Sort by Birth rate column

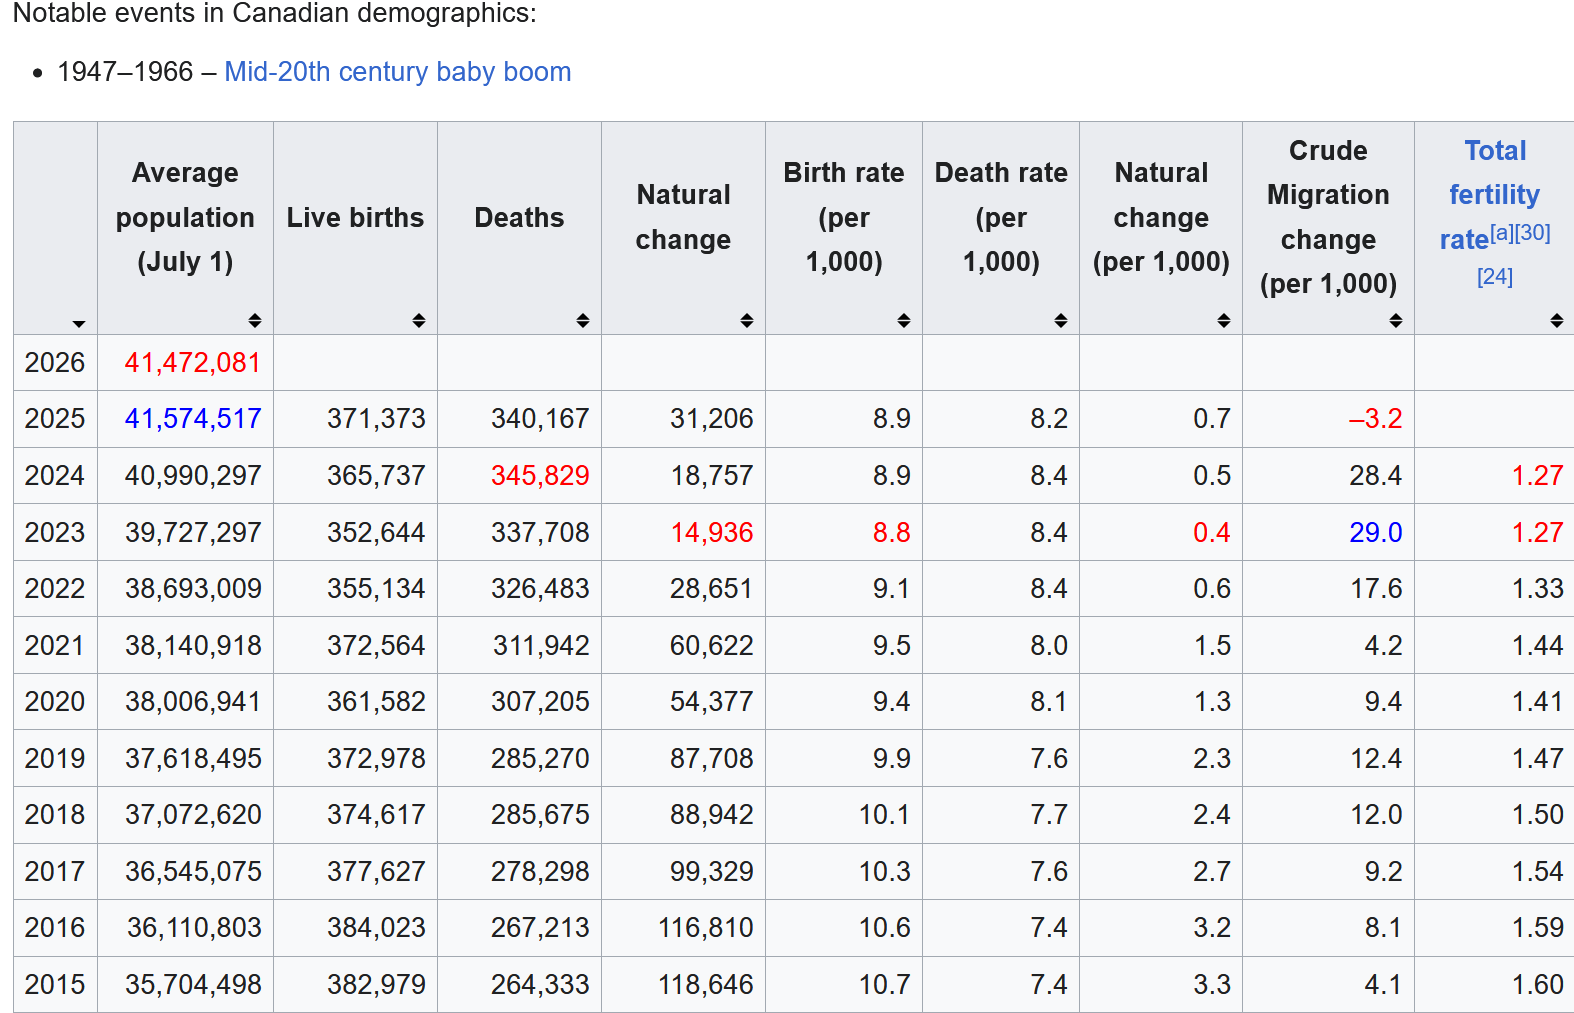(904, 320)
